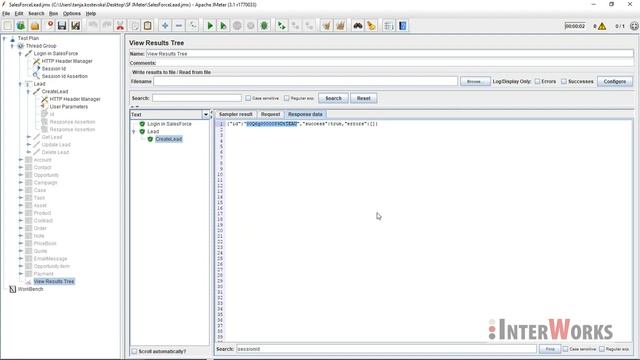
Task: Collapse Login in SalesForce tree node
Action: tap(20, 53)
